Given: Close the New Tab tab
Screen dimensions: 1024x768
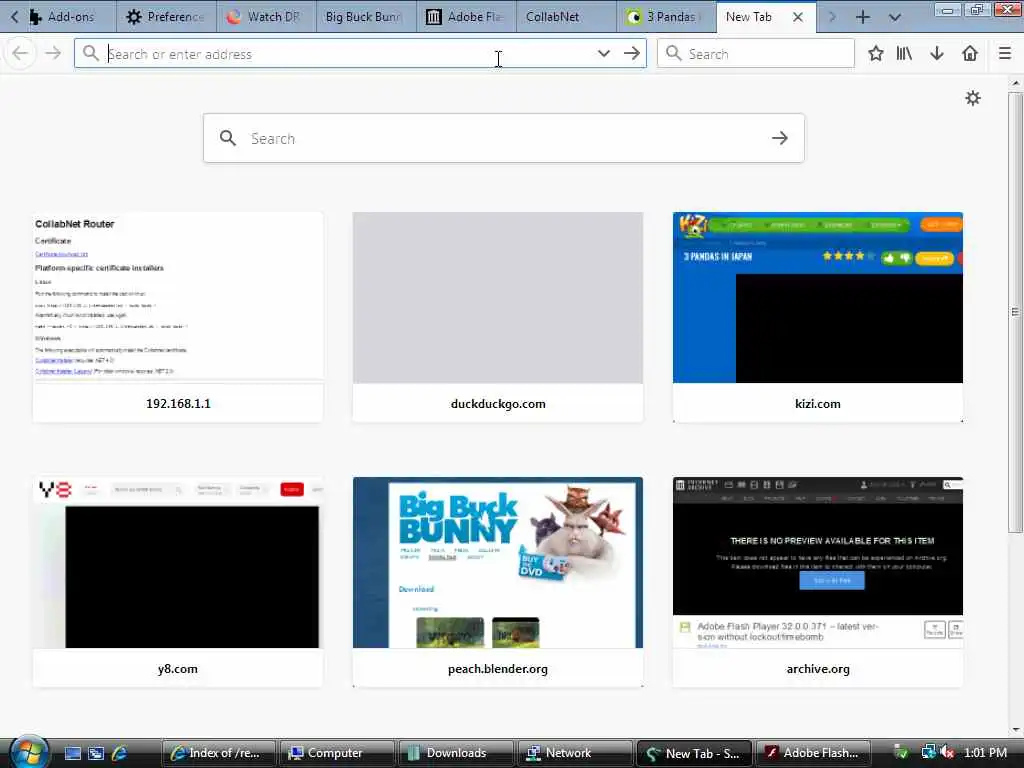Looking at the screenshot, I should (x=798, y=17).
